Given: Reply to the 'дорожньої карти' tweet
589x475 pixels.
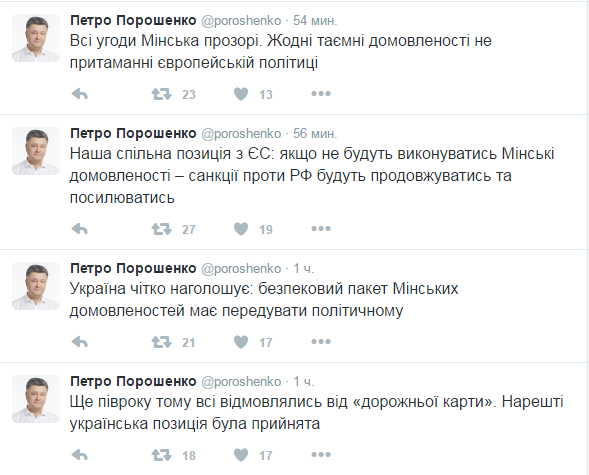Looking at the screenshot, I should tap(80, 455).
